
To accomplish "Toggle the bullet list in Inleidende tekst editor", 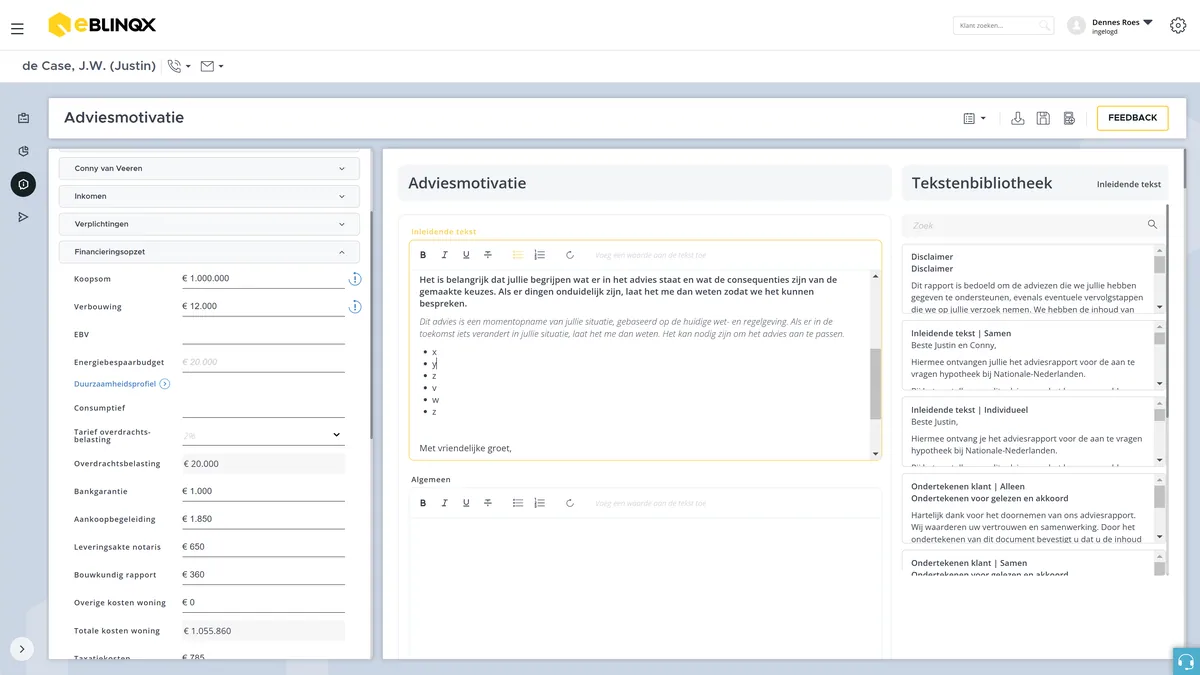I will point(518,255).
